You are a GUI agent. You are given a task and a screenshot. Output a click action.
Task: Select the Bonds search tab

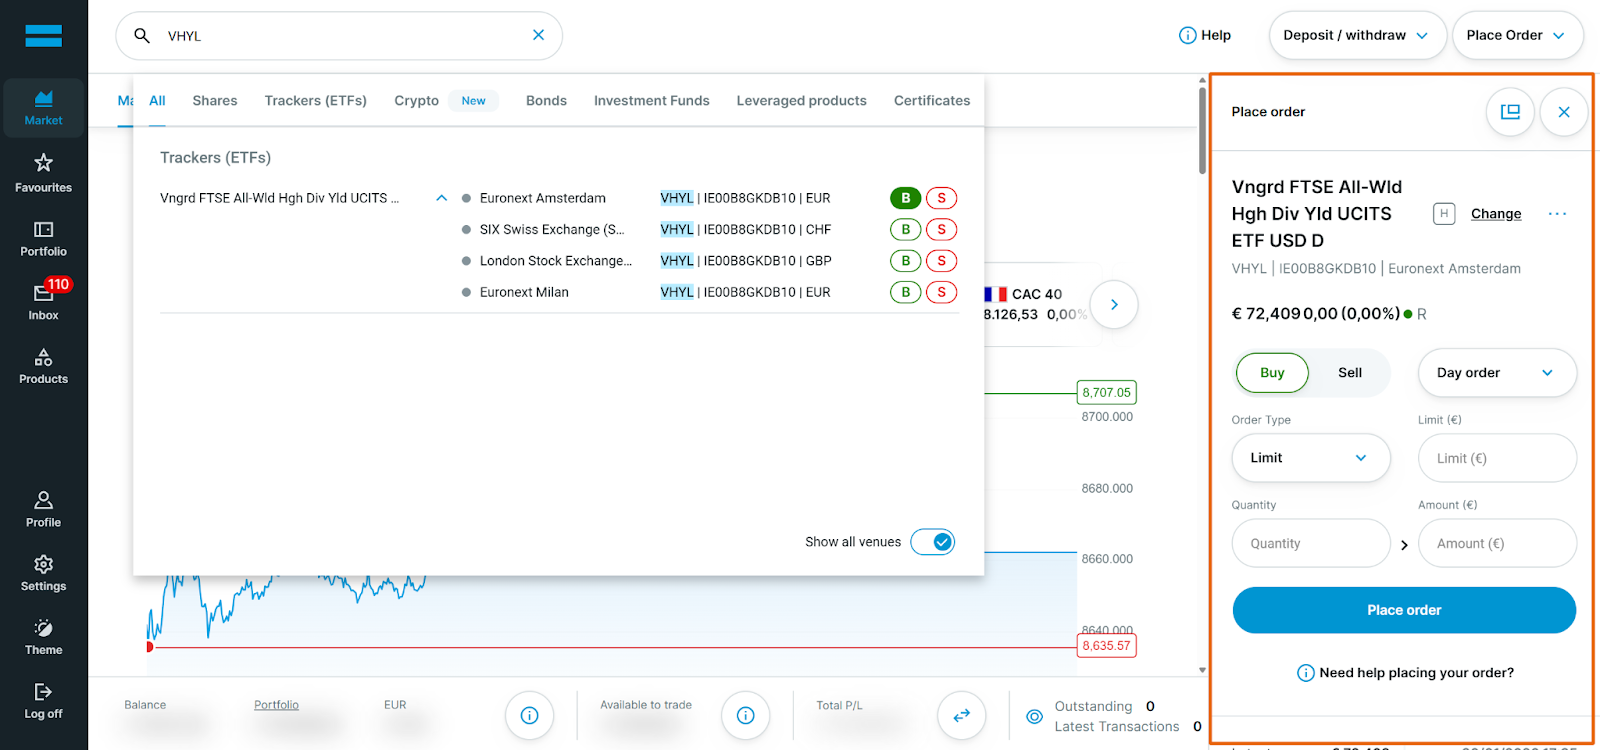coord(546,101)
